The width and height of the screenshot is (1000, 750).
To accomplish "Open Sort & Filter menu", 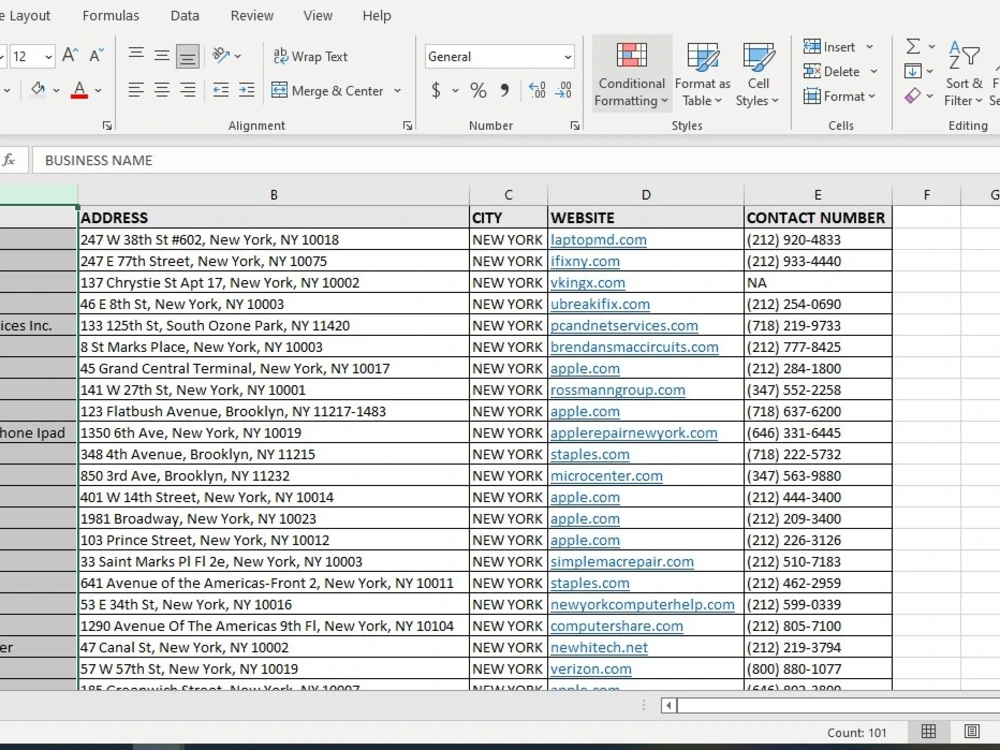I will tap(964, 74).
